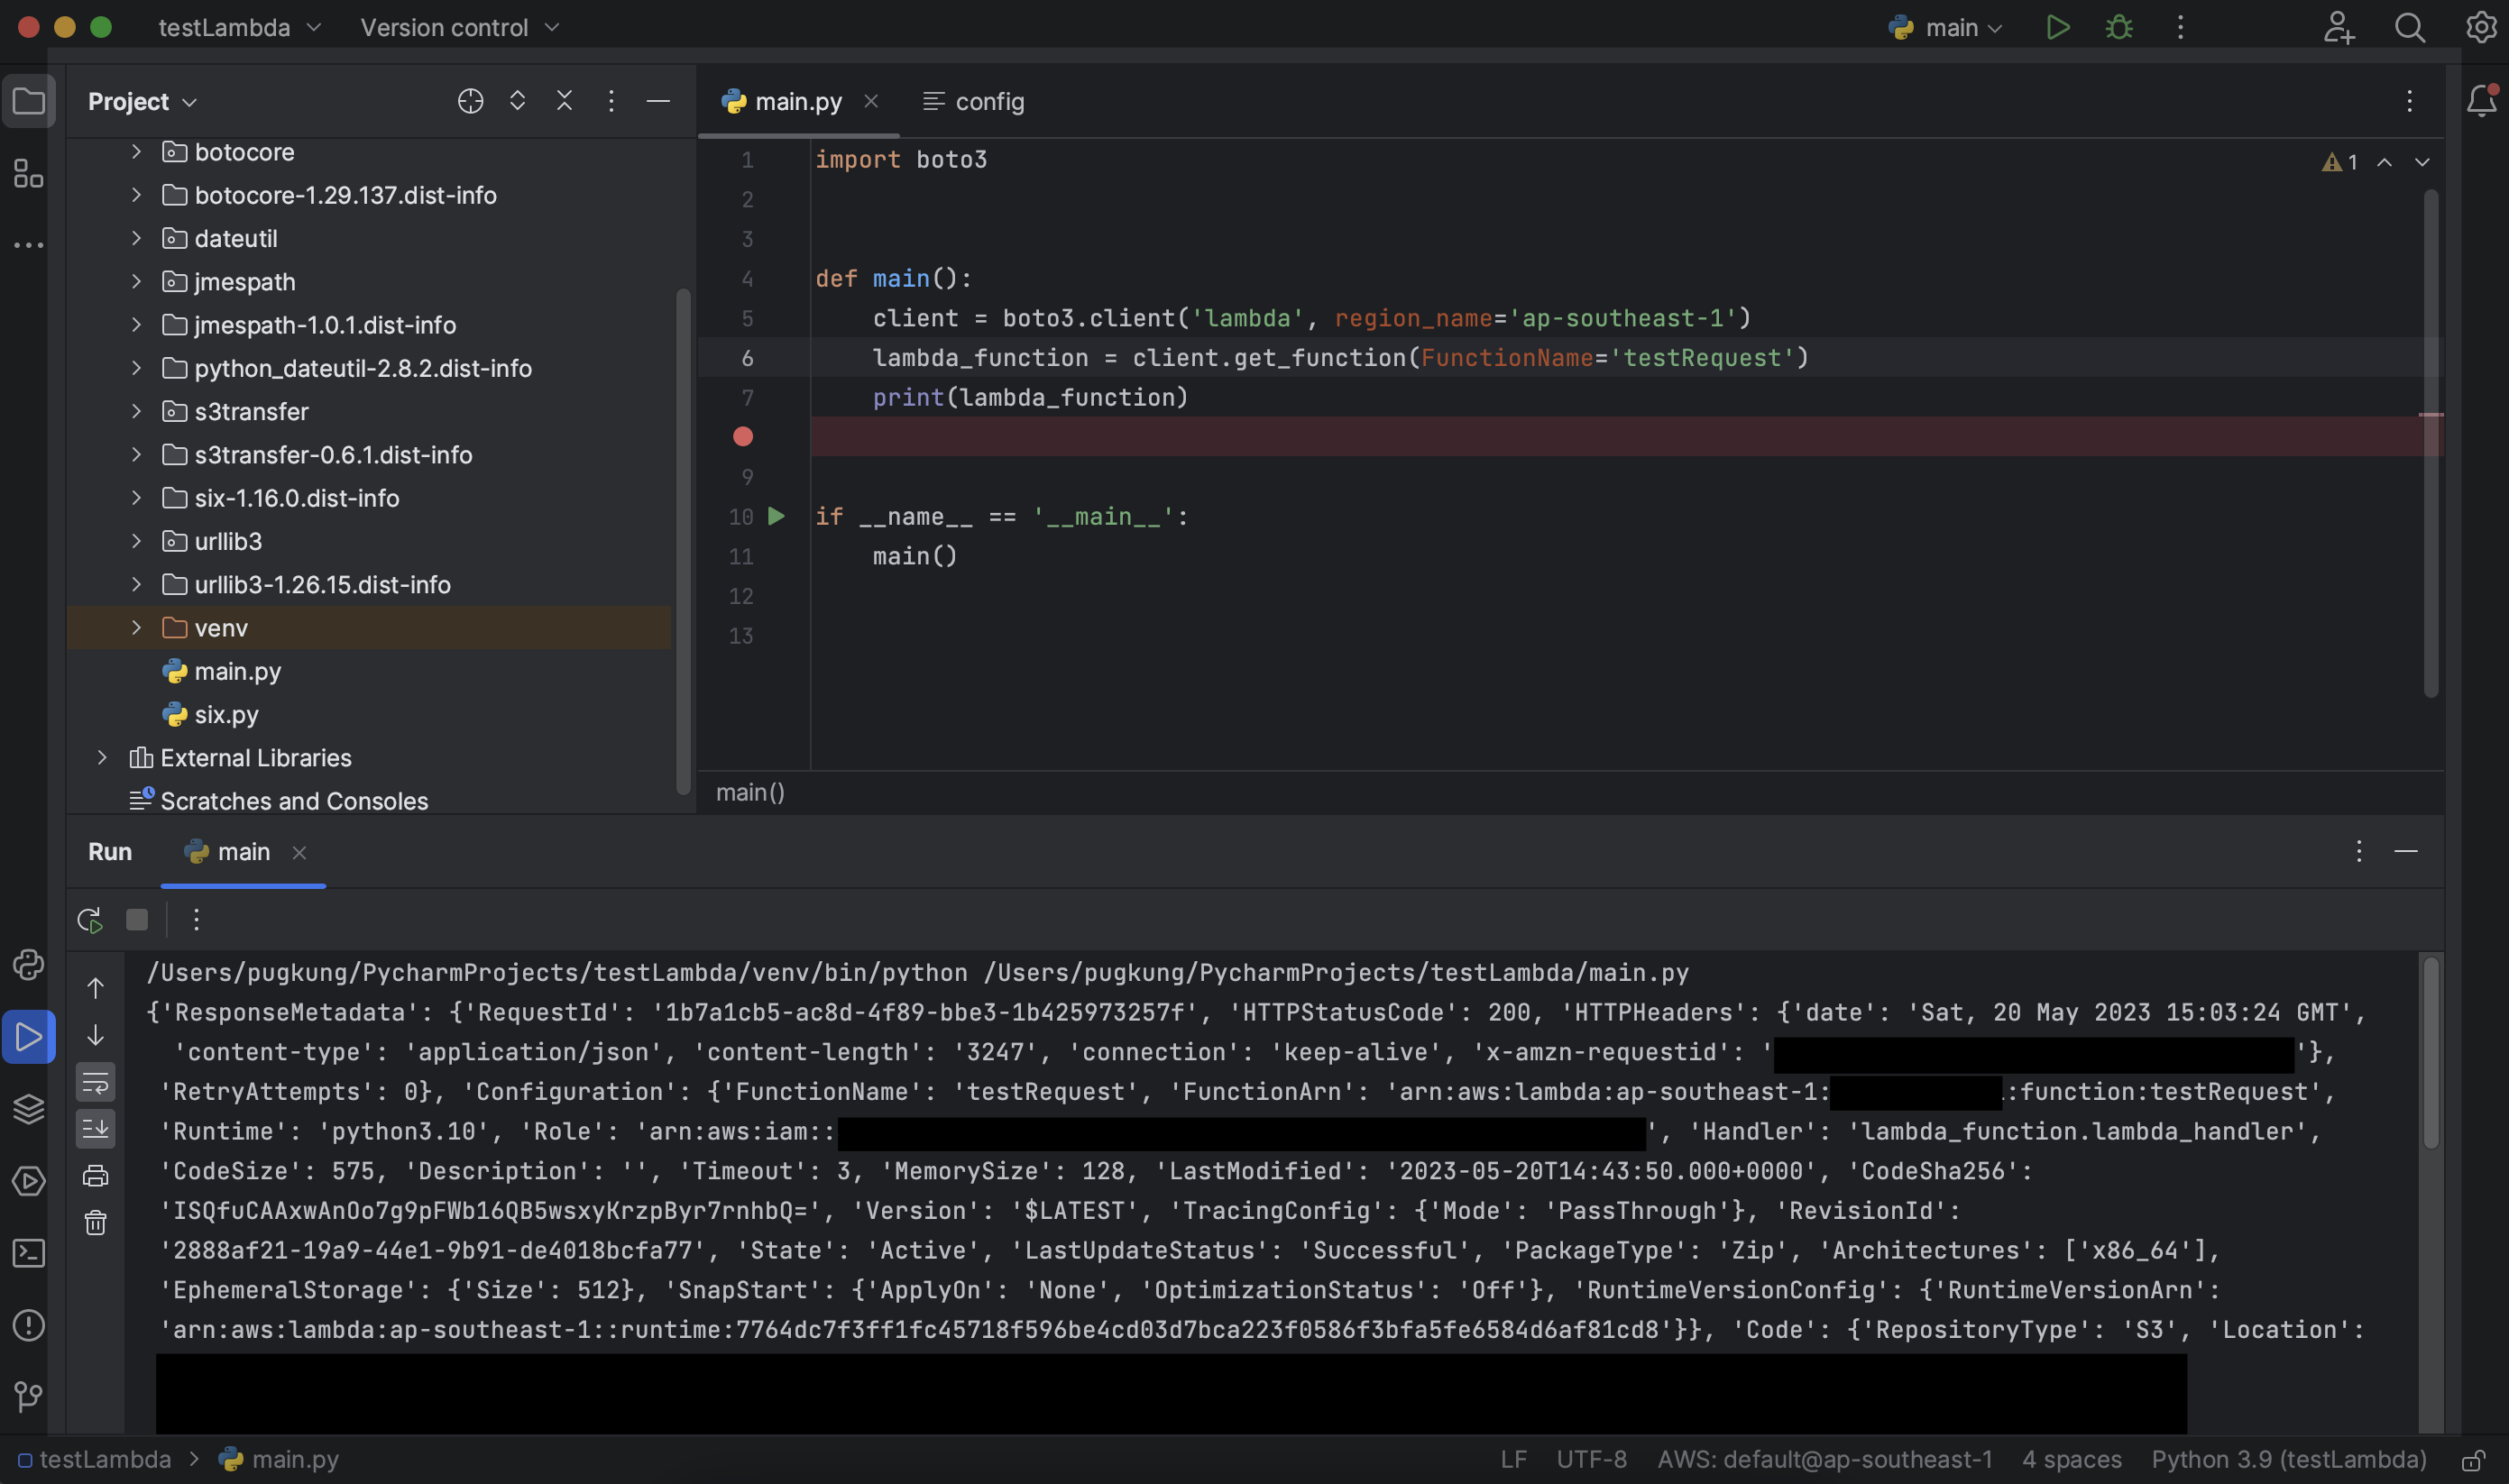
Task: Open the testLambda project dropdown
Action: [240, 27]
